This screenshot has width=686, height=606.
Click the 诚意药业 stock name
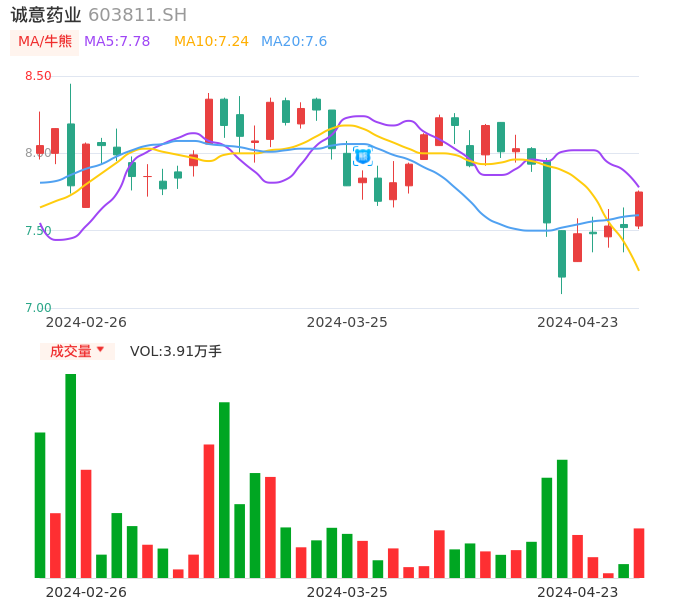(x=46, y=15)
